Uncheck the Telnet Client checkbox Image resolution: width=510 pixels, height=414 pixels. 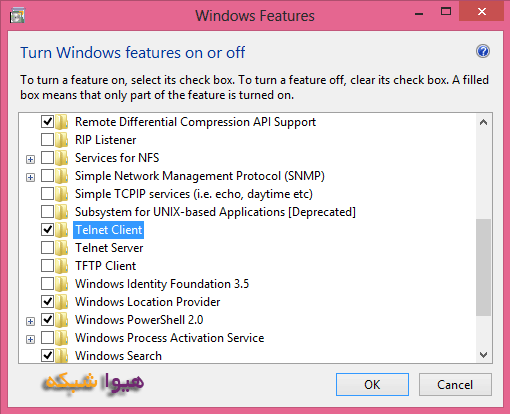coord(47,229)
